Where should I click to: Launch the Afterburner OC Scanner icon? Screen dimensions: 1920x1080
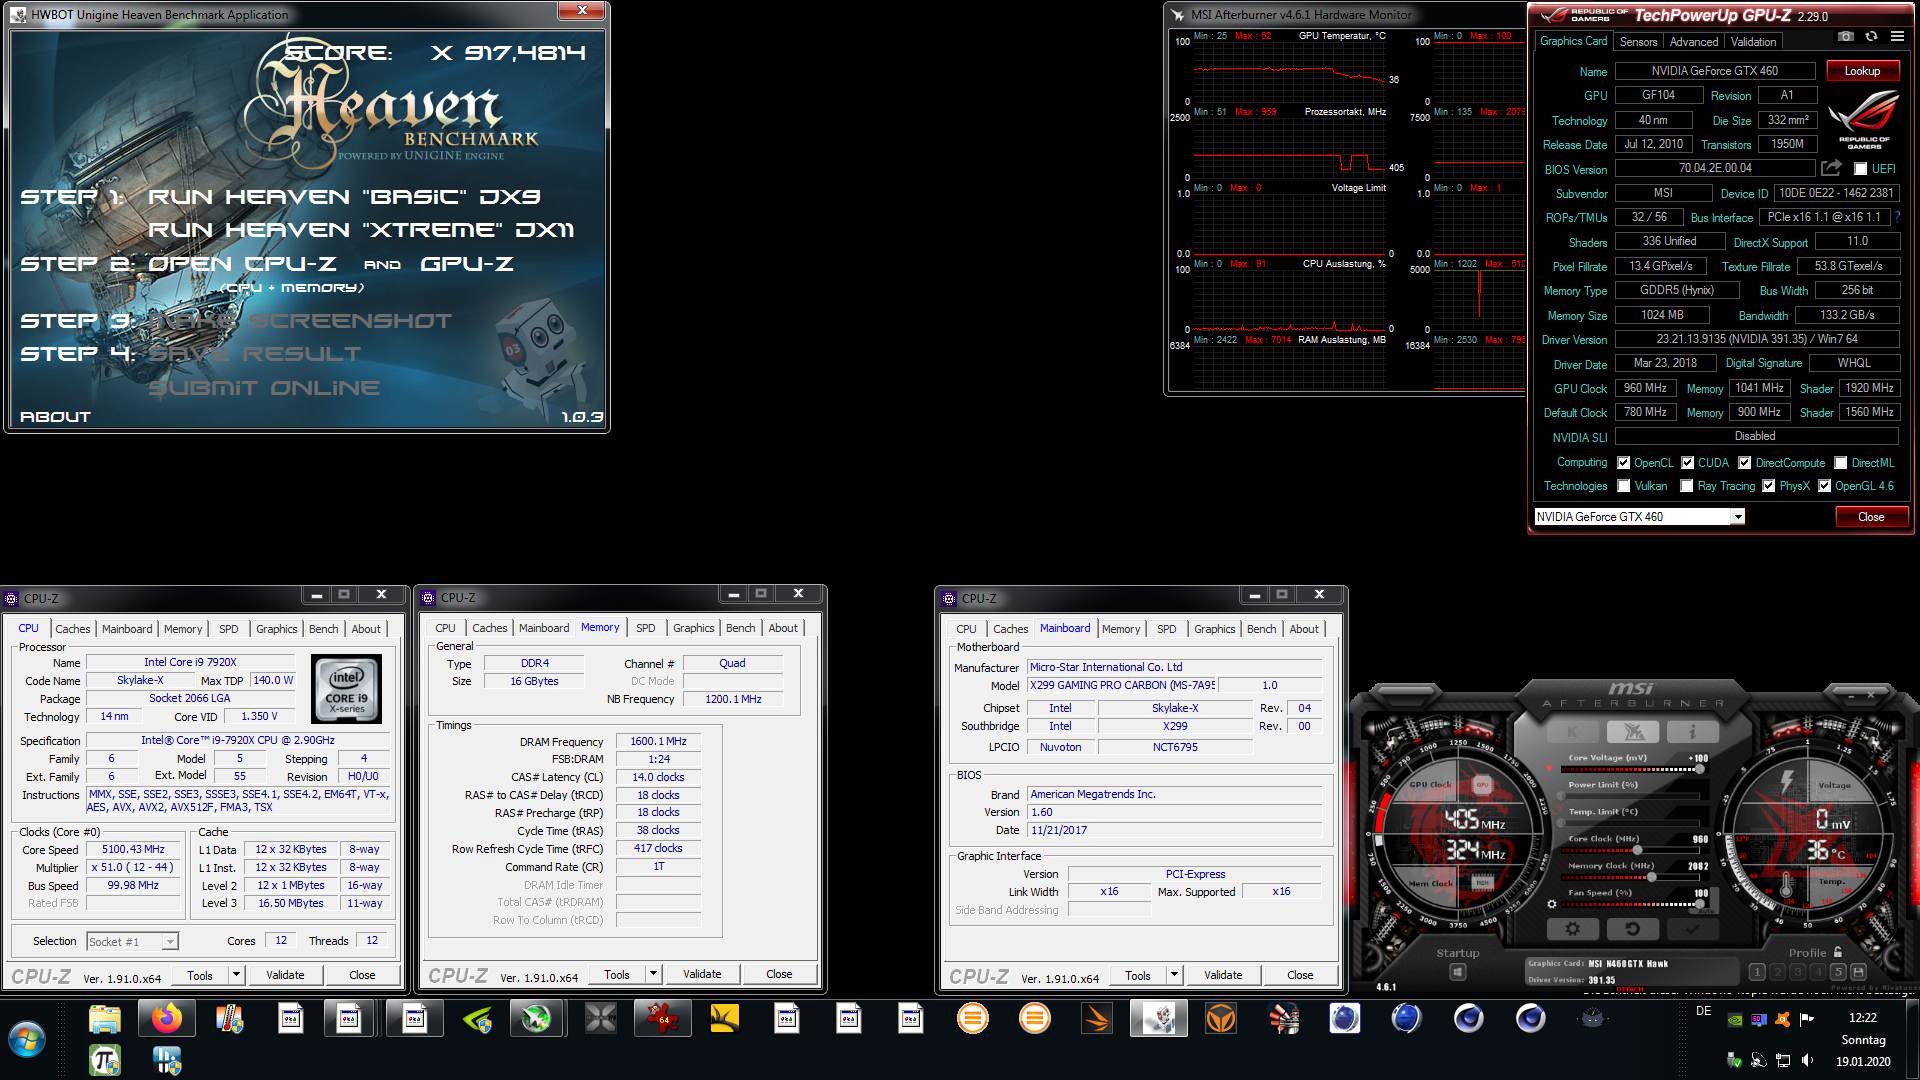pyautogui.click(x=1634, y=732)
